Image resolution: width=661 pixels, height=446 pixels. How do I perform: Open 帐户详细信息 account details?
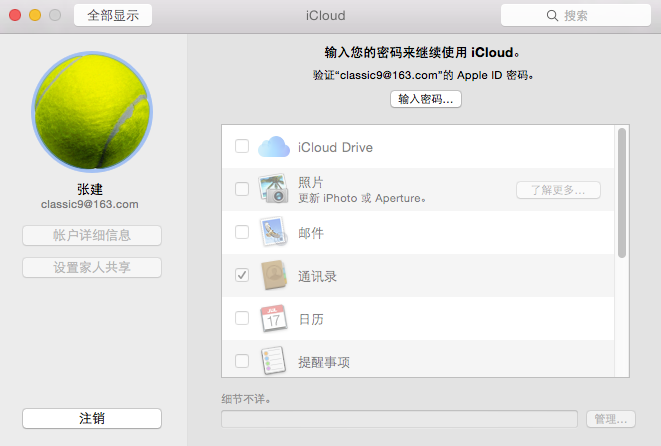92,235
